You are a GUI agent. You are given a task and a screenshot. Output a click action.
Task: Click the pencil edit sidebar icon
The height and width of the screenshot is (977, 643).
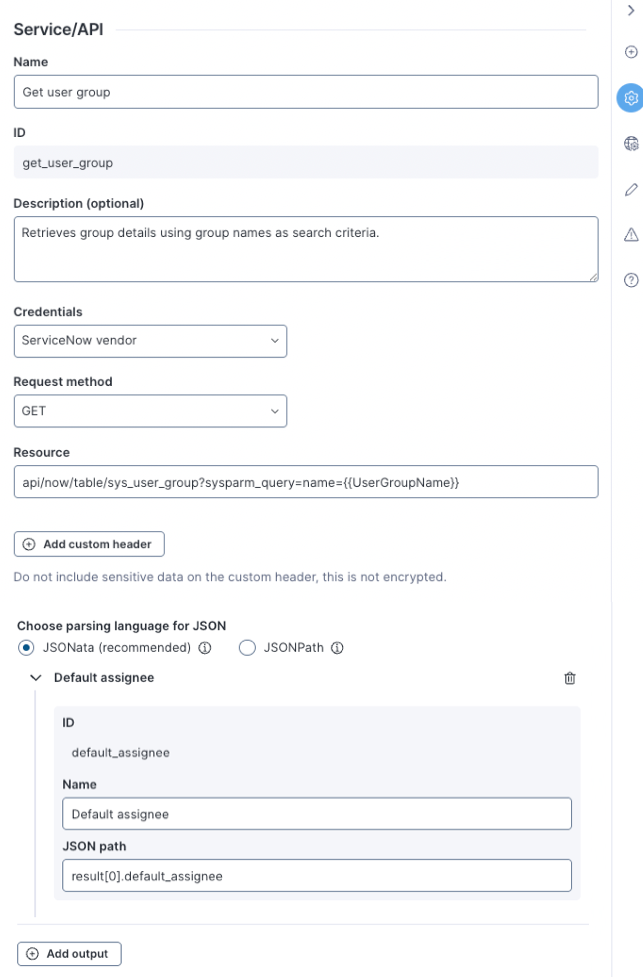pyautogui.click(x=631, y=189)
